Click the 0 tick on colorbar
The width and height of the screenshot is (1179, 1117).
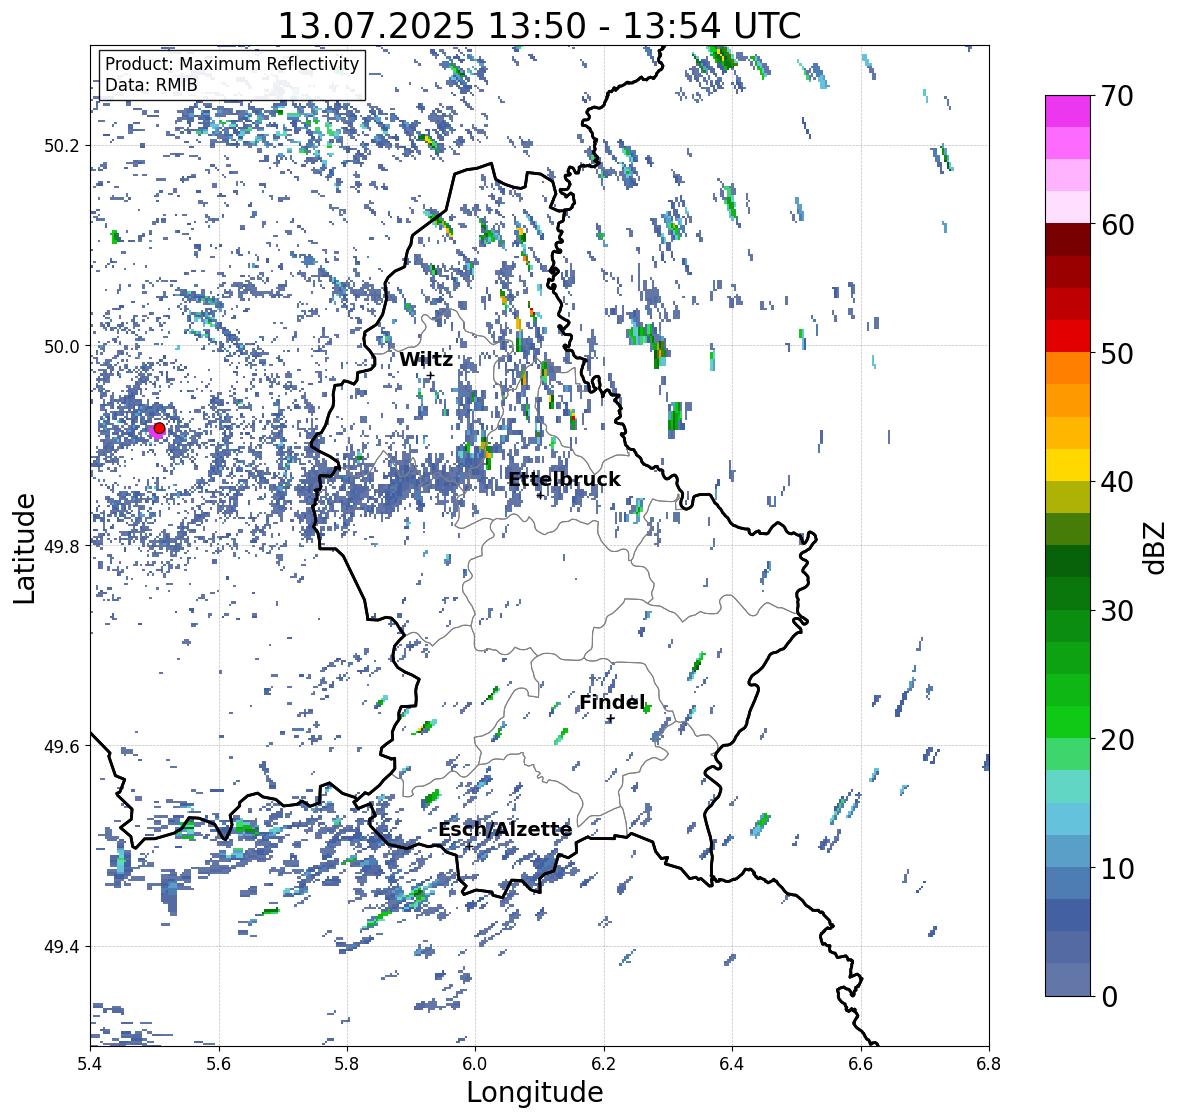point(1109,997)
